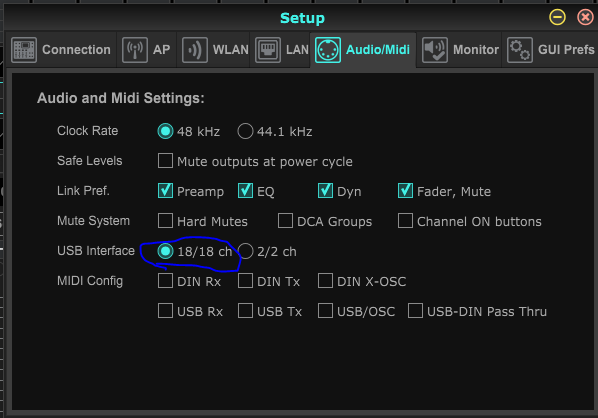Uncheck Fader, Mute link preference
The height and width of the screenshot is (418, 598).
coord(405,191)
